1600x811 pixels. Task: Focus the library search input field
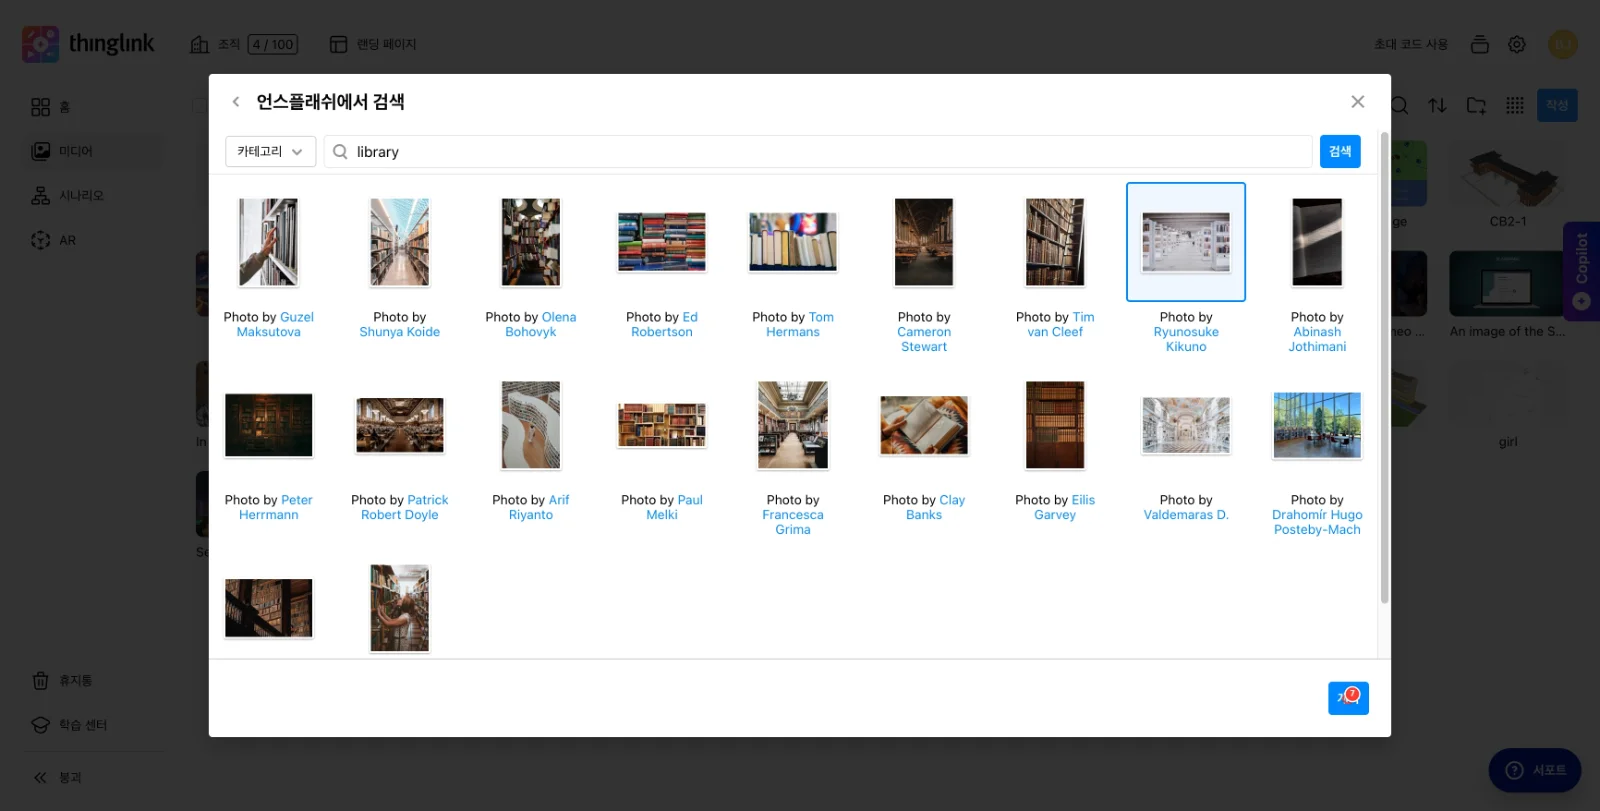pyautogui.click(x=818, y=152)
